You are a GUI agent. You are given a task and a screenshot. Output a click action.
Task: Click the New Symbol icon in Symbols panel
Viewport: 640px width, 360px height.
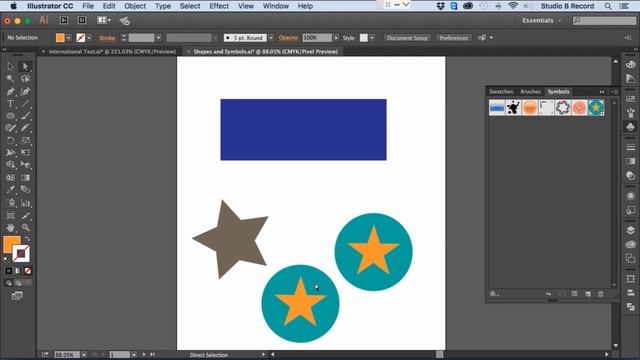click(x=588, y=294)
